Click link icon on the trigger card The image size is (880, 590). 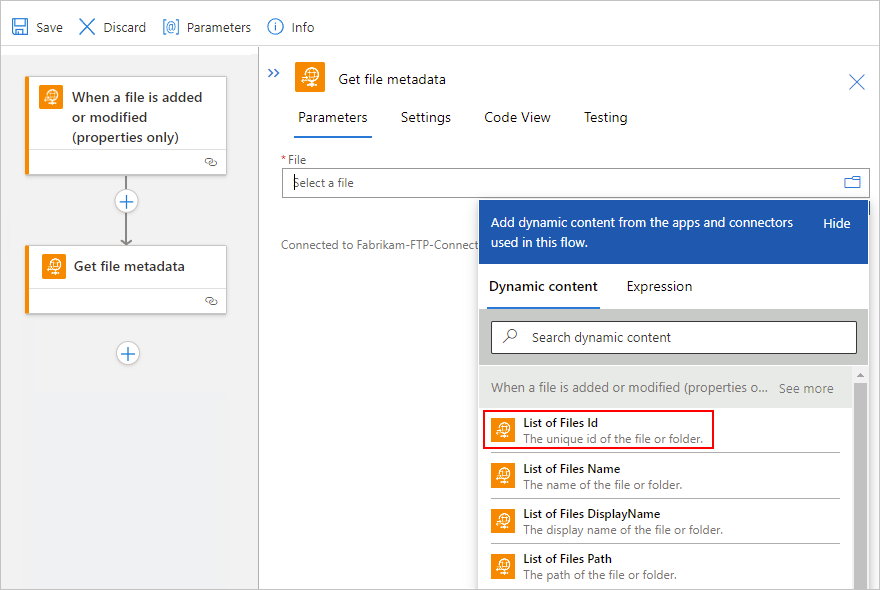click(210, 161)
